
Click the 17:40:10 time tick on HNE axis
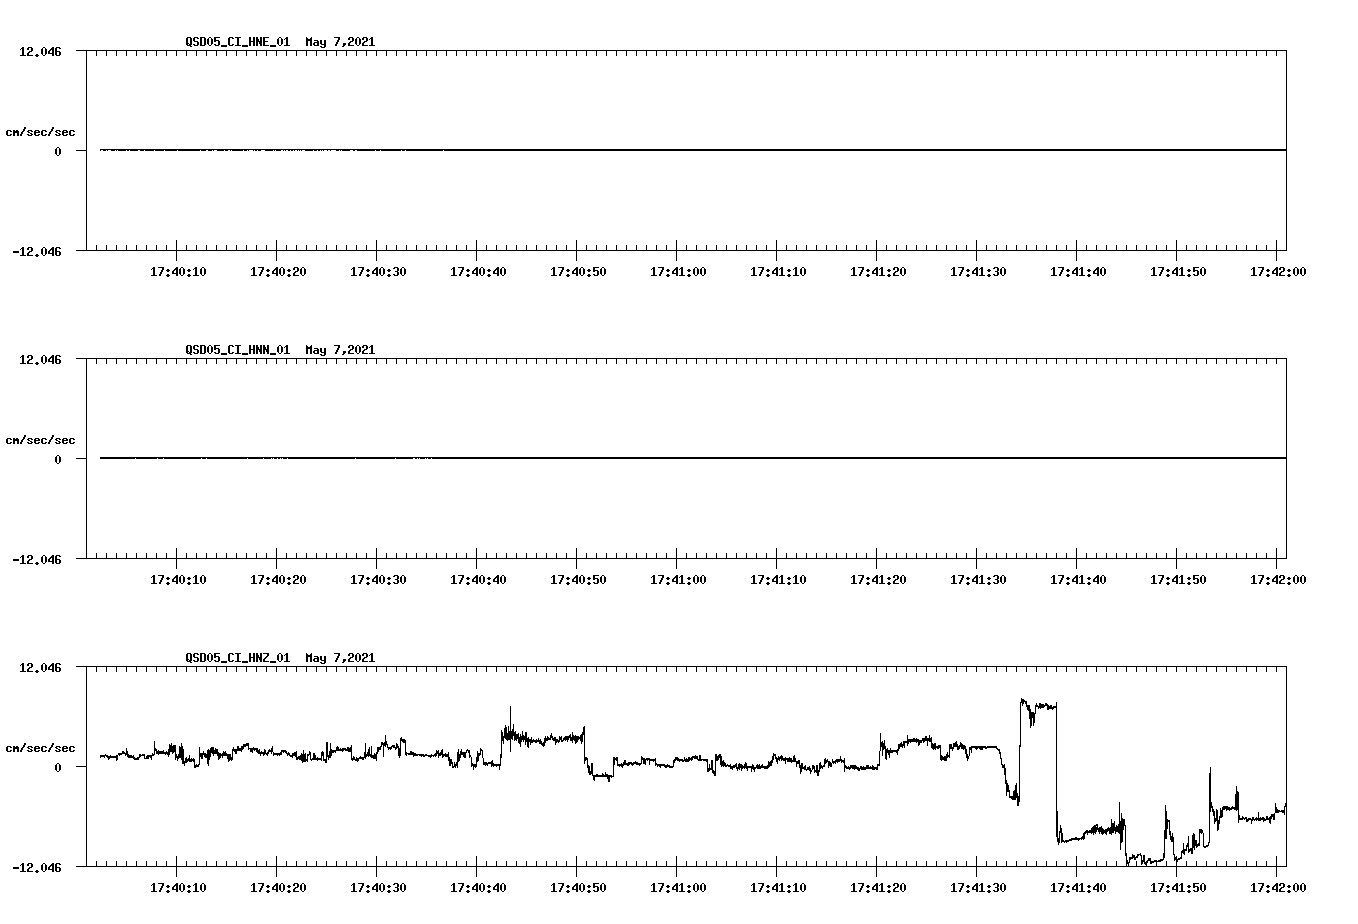tap(178, 256)
